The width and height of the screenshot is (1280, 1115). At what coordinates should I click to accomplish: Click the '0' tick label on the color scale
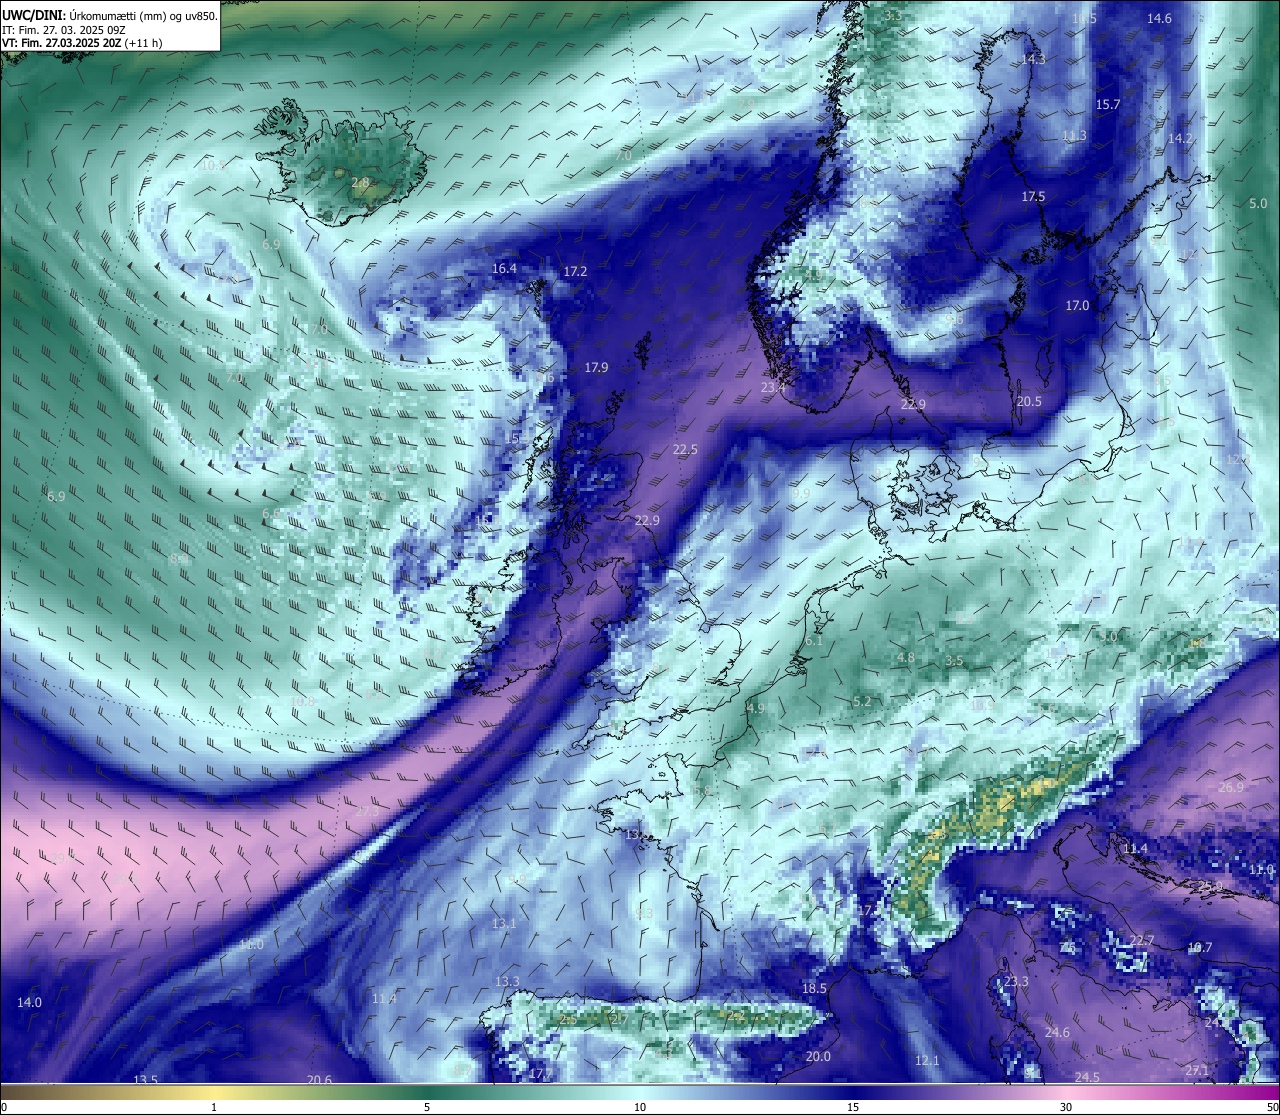[4, 1107]
